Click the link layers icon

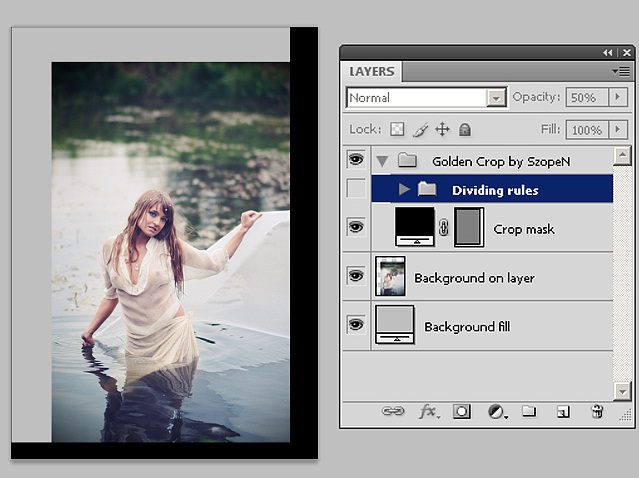coord(393,411)
